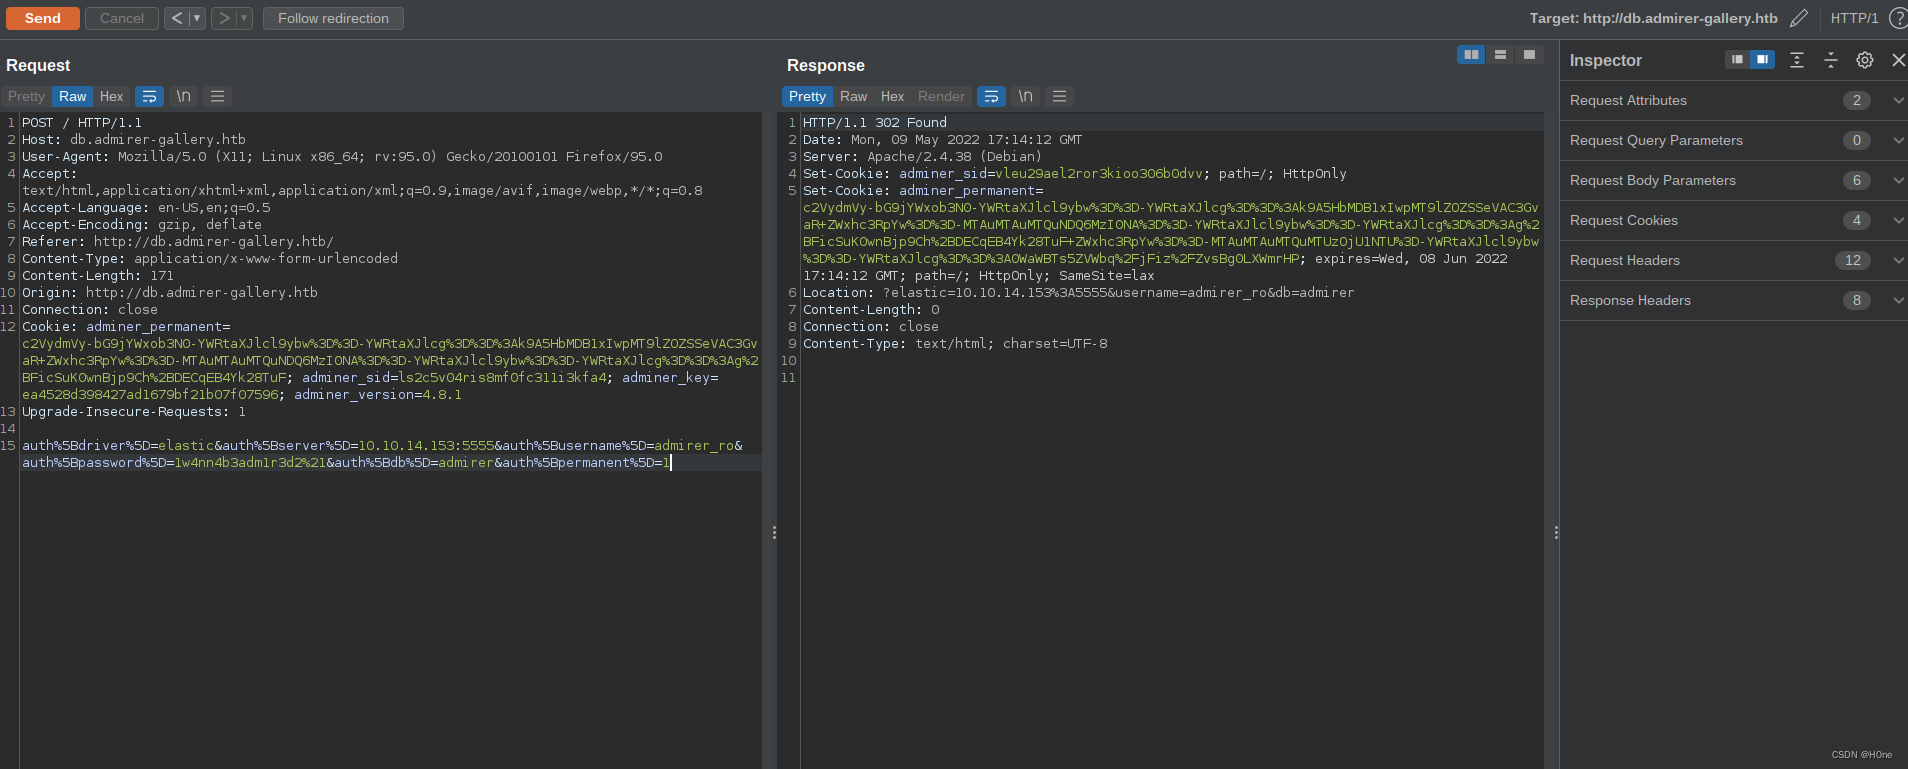This screenshot has width=1908, height=769.
Task: Click the HTTP/1 protocol label
Action: [x=1854, y=18]
